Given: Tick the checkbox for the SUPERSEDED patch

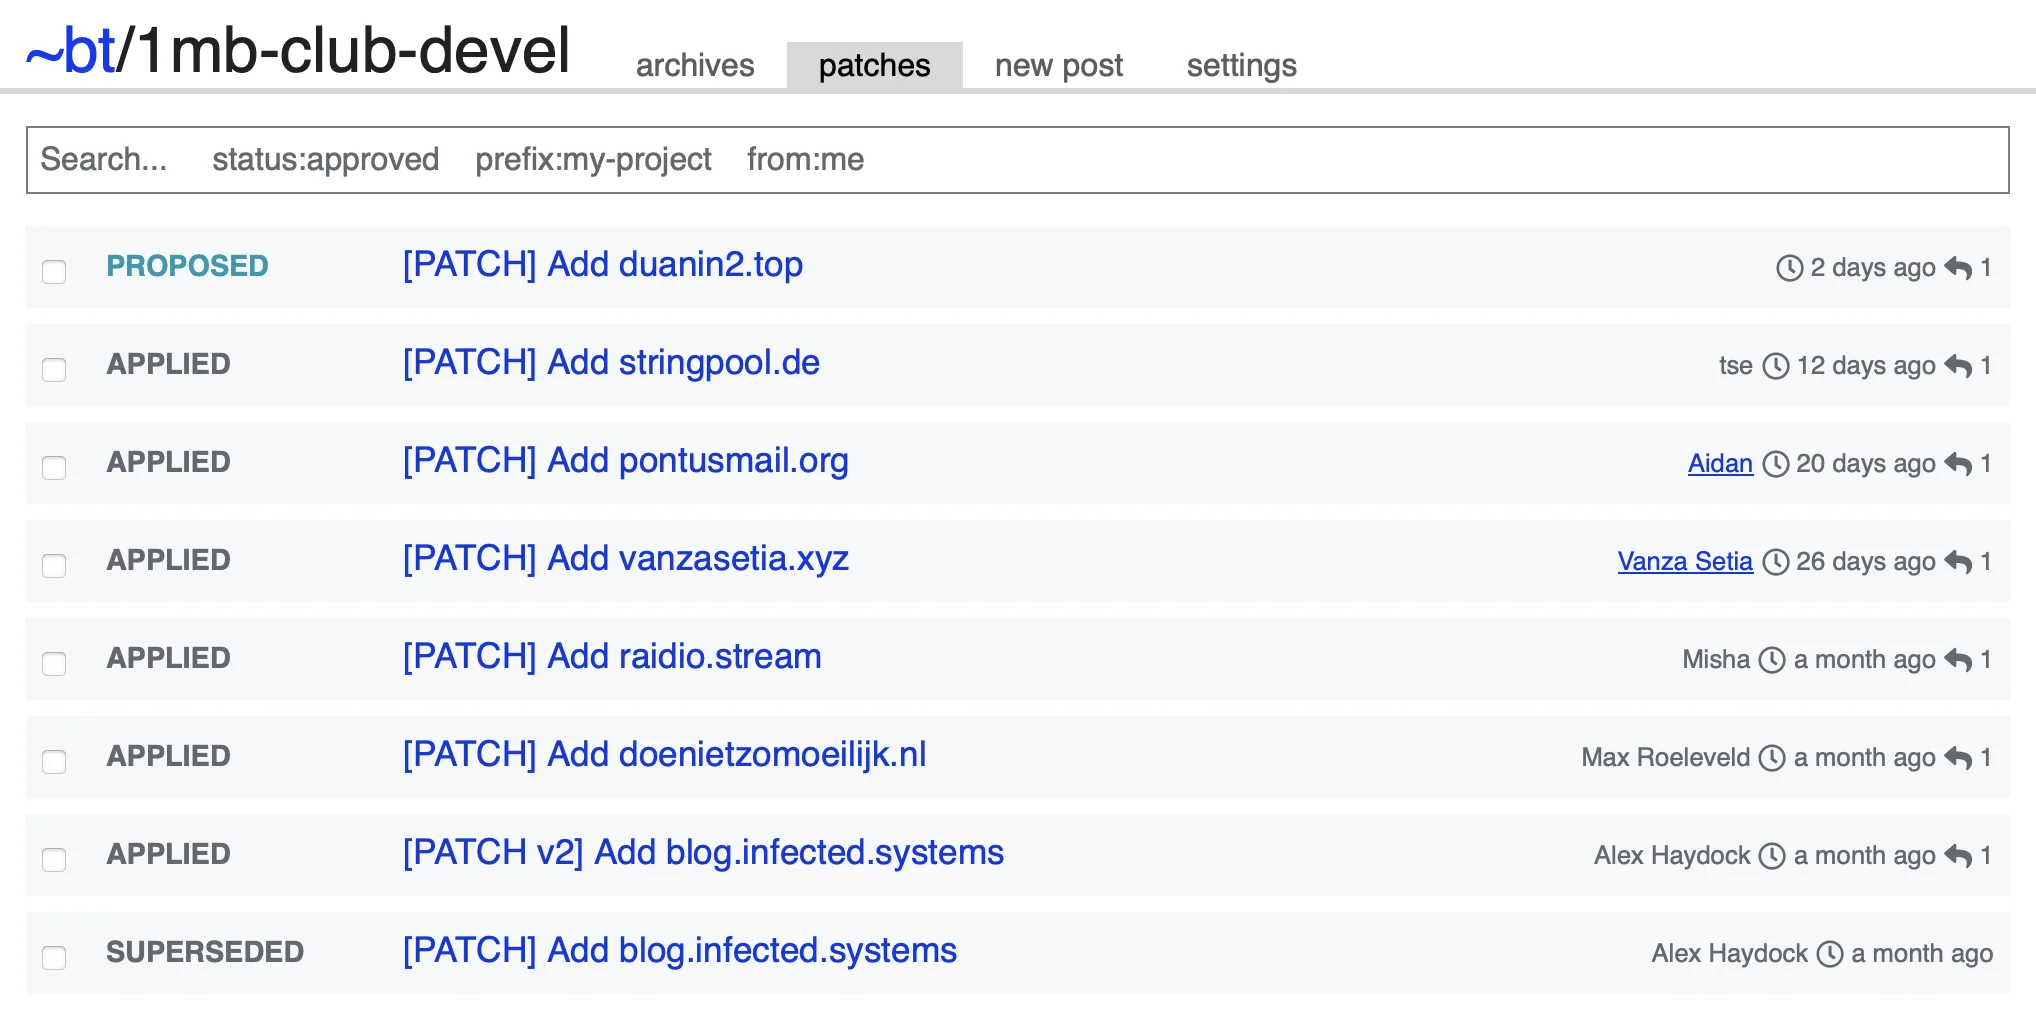Looking at the screenshot, I should [x=54, y=957].
